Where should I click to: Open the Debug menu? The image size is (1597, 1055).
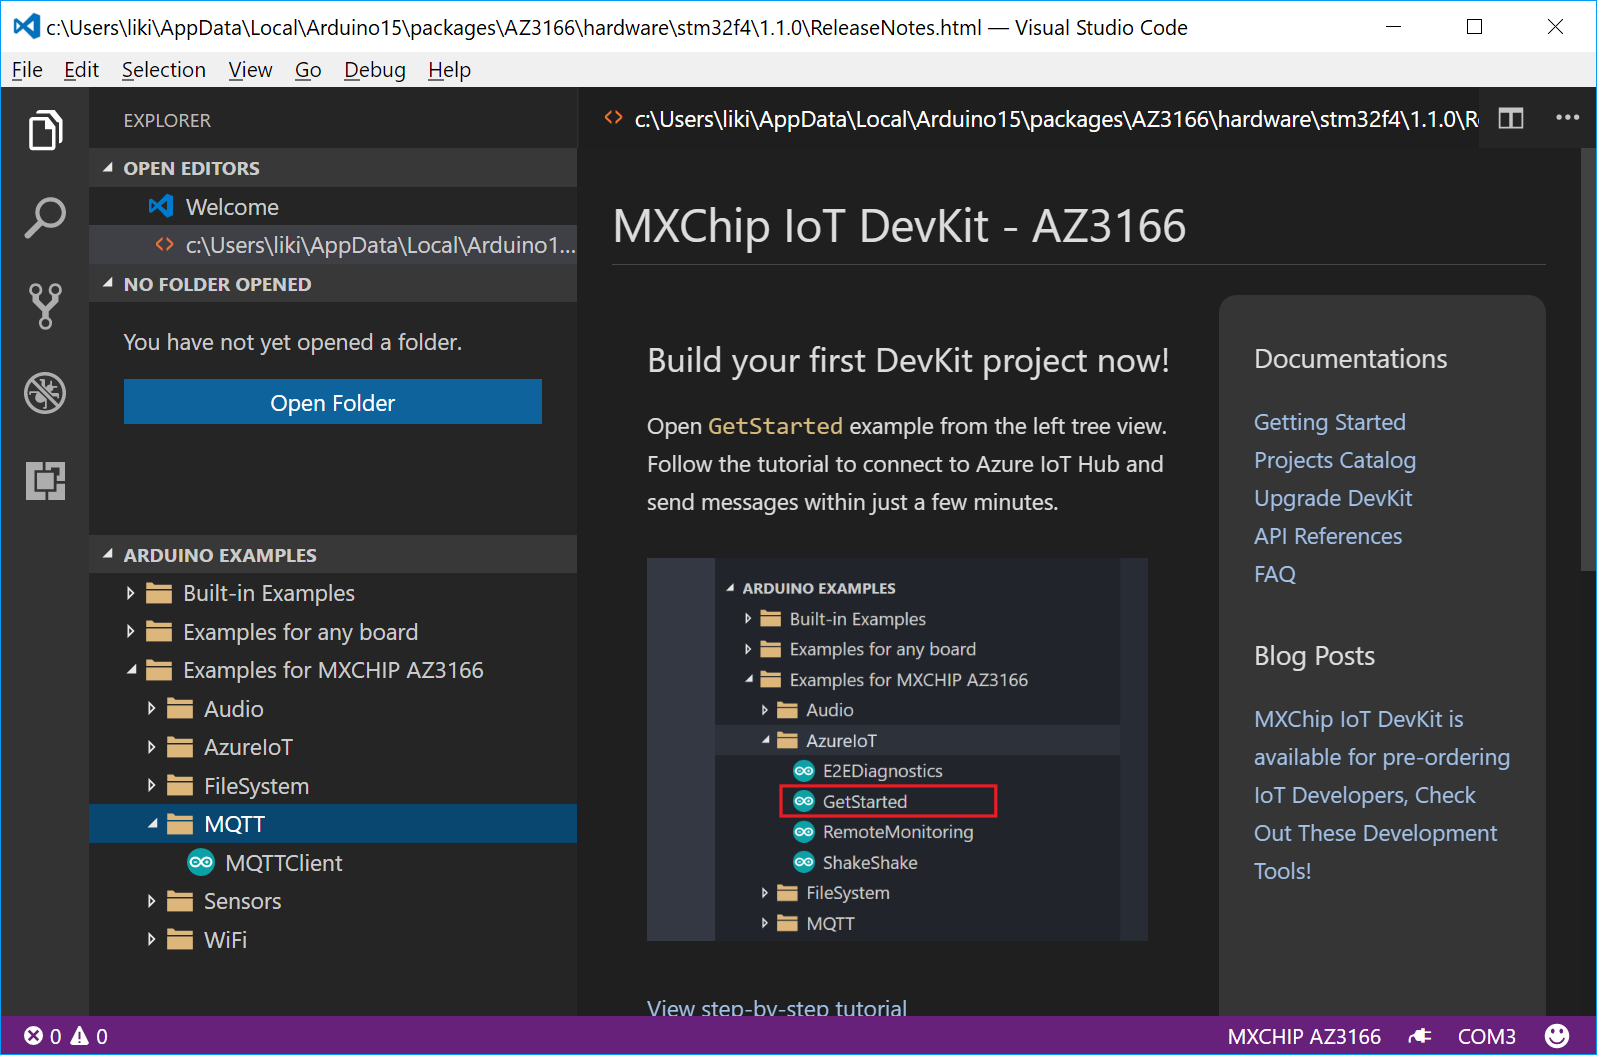375,70
